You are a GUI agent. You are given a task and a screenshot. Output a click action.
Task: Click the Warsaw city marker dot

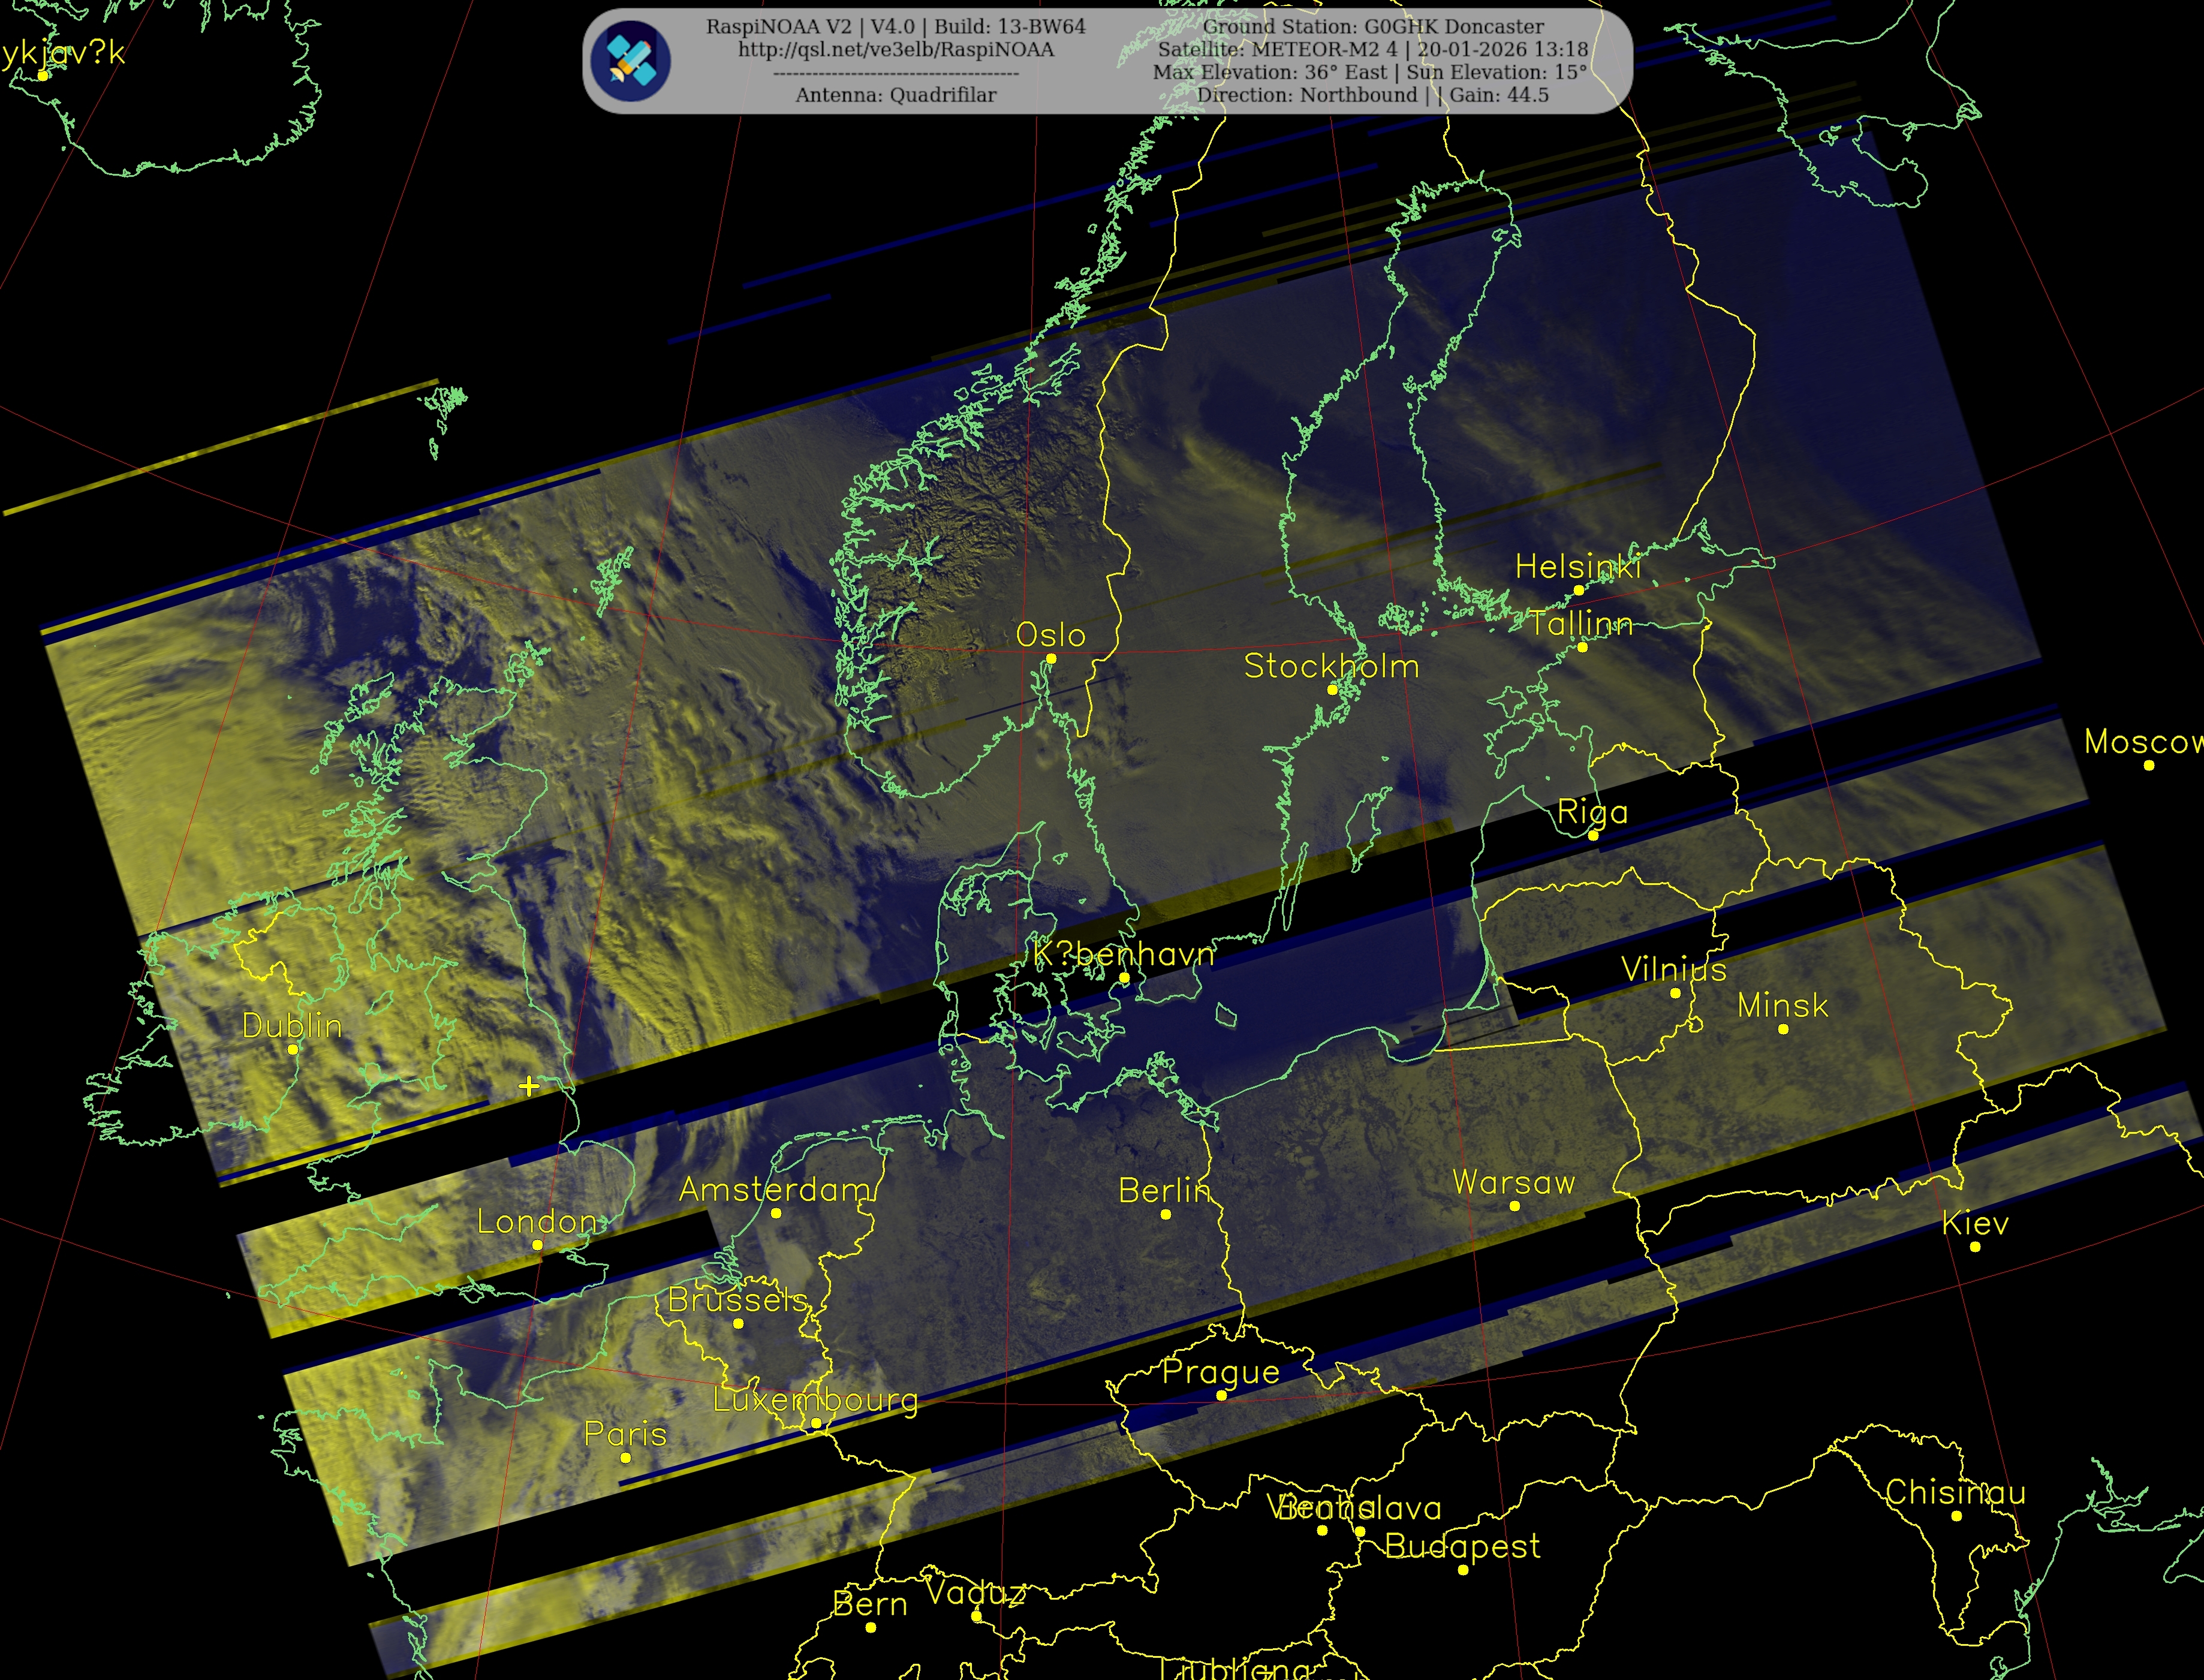1514,1207
